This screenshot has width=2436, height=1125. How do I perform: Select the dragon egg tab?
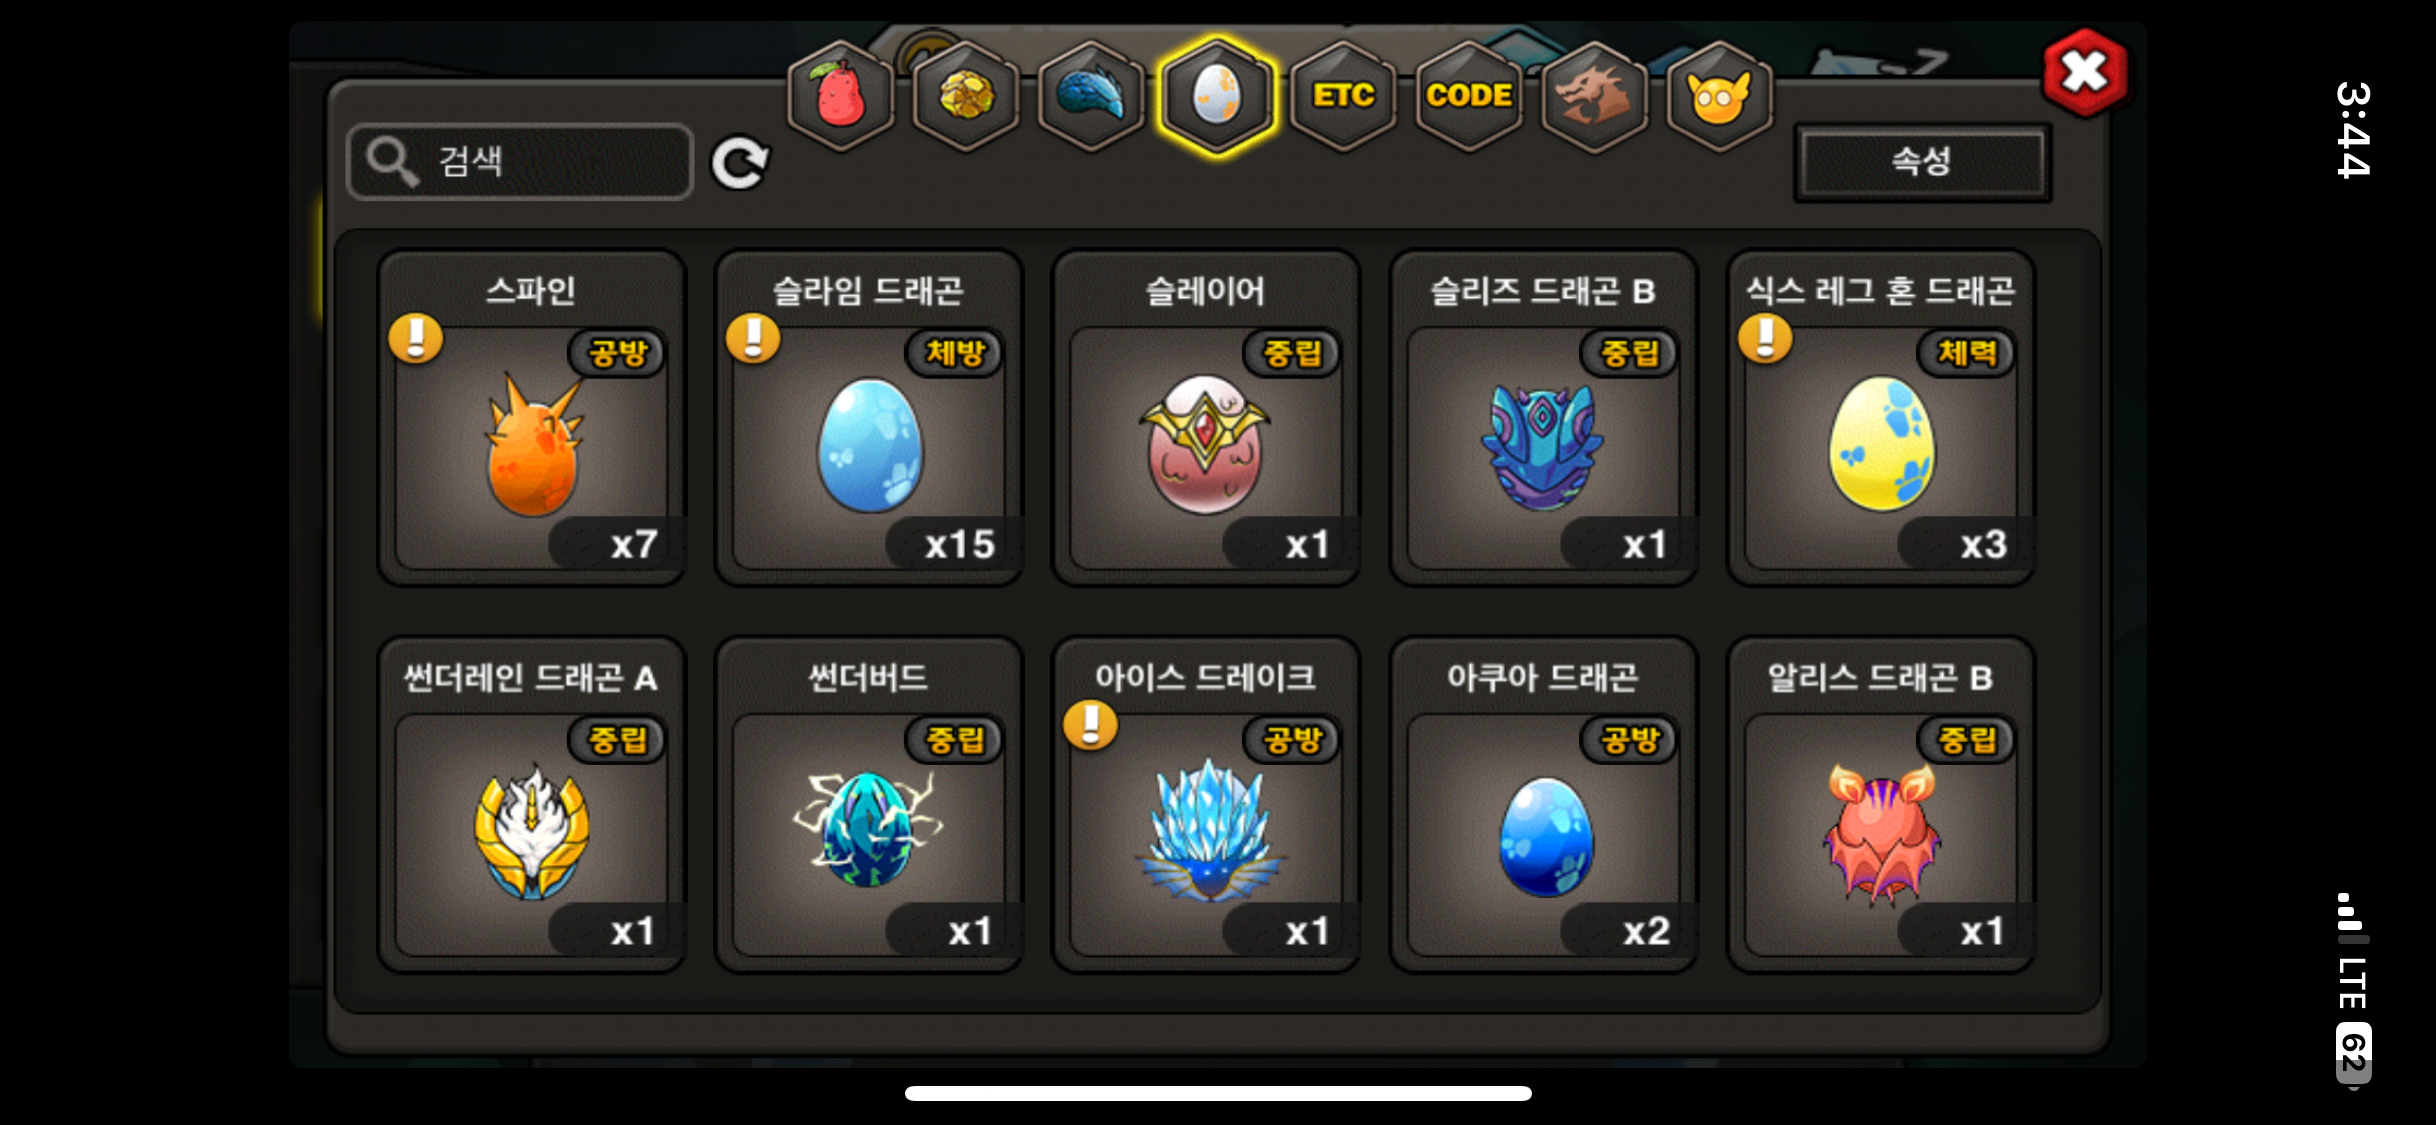(x=1217, y=96)
